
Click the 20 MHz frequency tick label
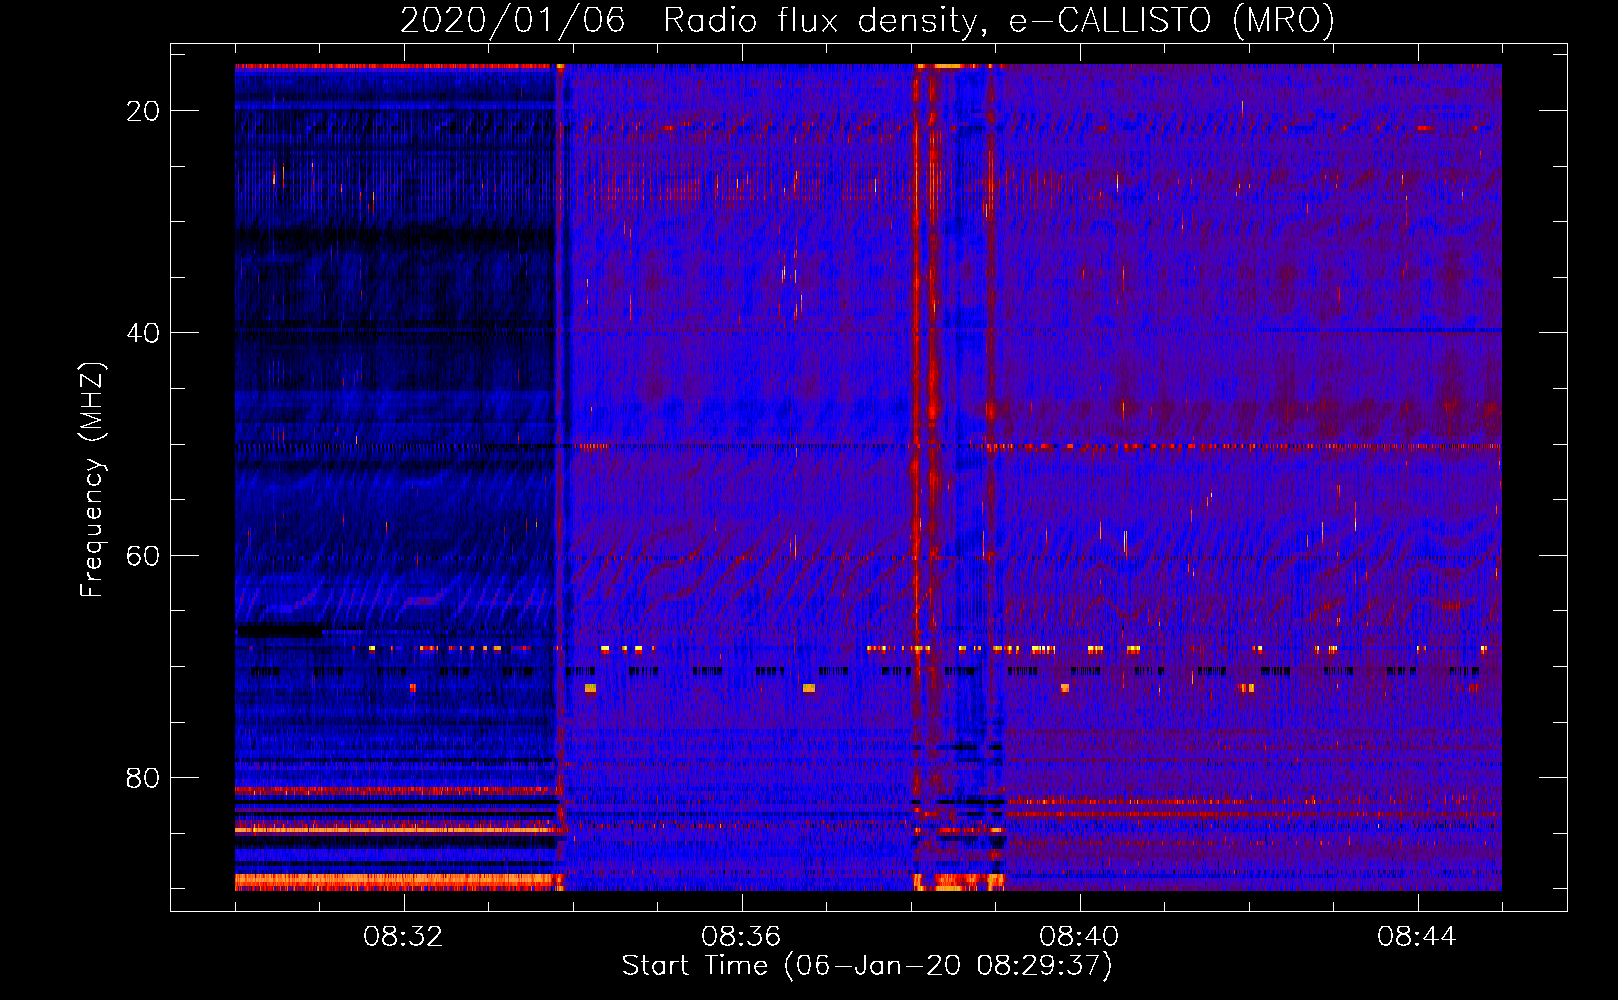point(143,111)
